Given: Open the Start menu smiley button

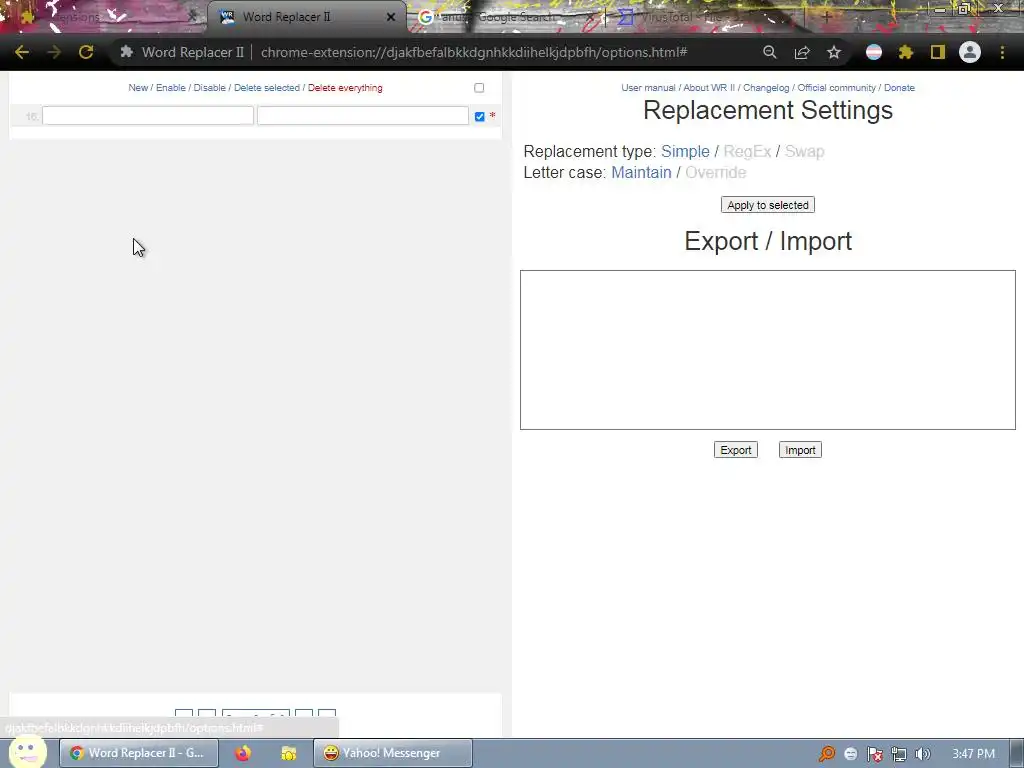Looking at the screenshot, I should click(x=26, y=751).
